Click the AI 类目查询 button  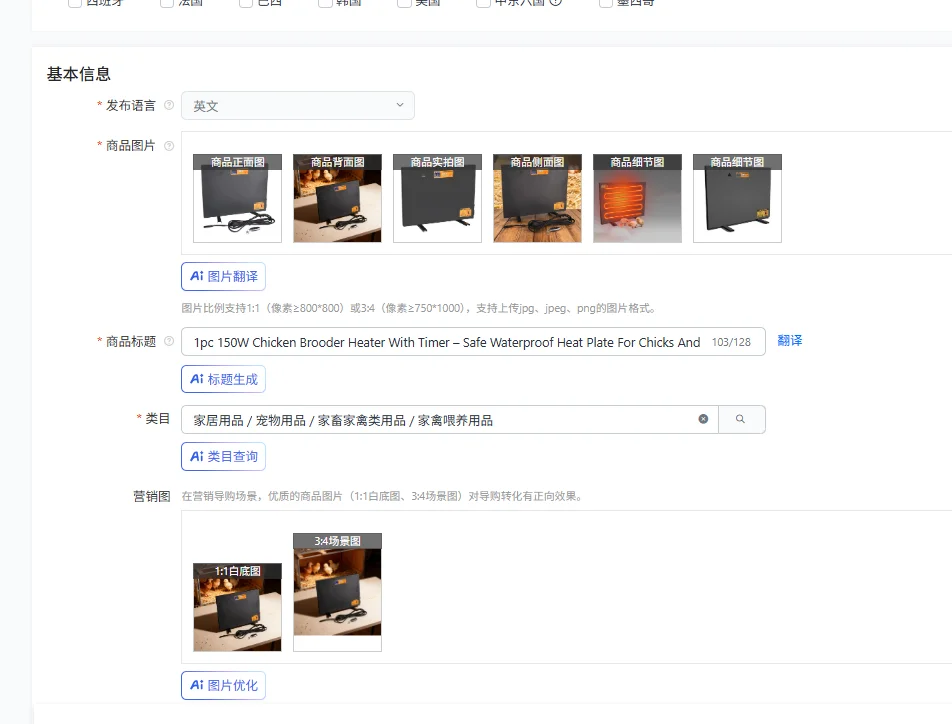[x=223, y=457]
